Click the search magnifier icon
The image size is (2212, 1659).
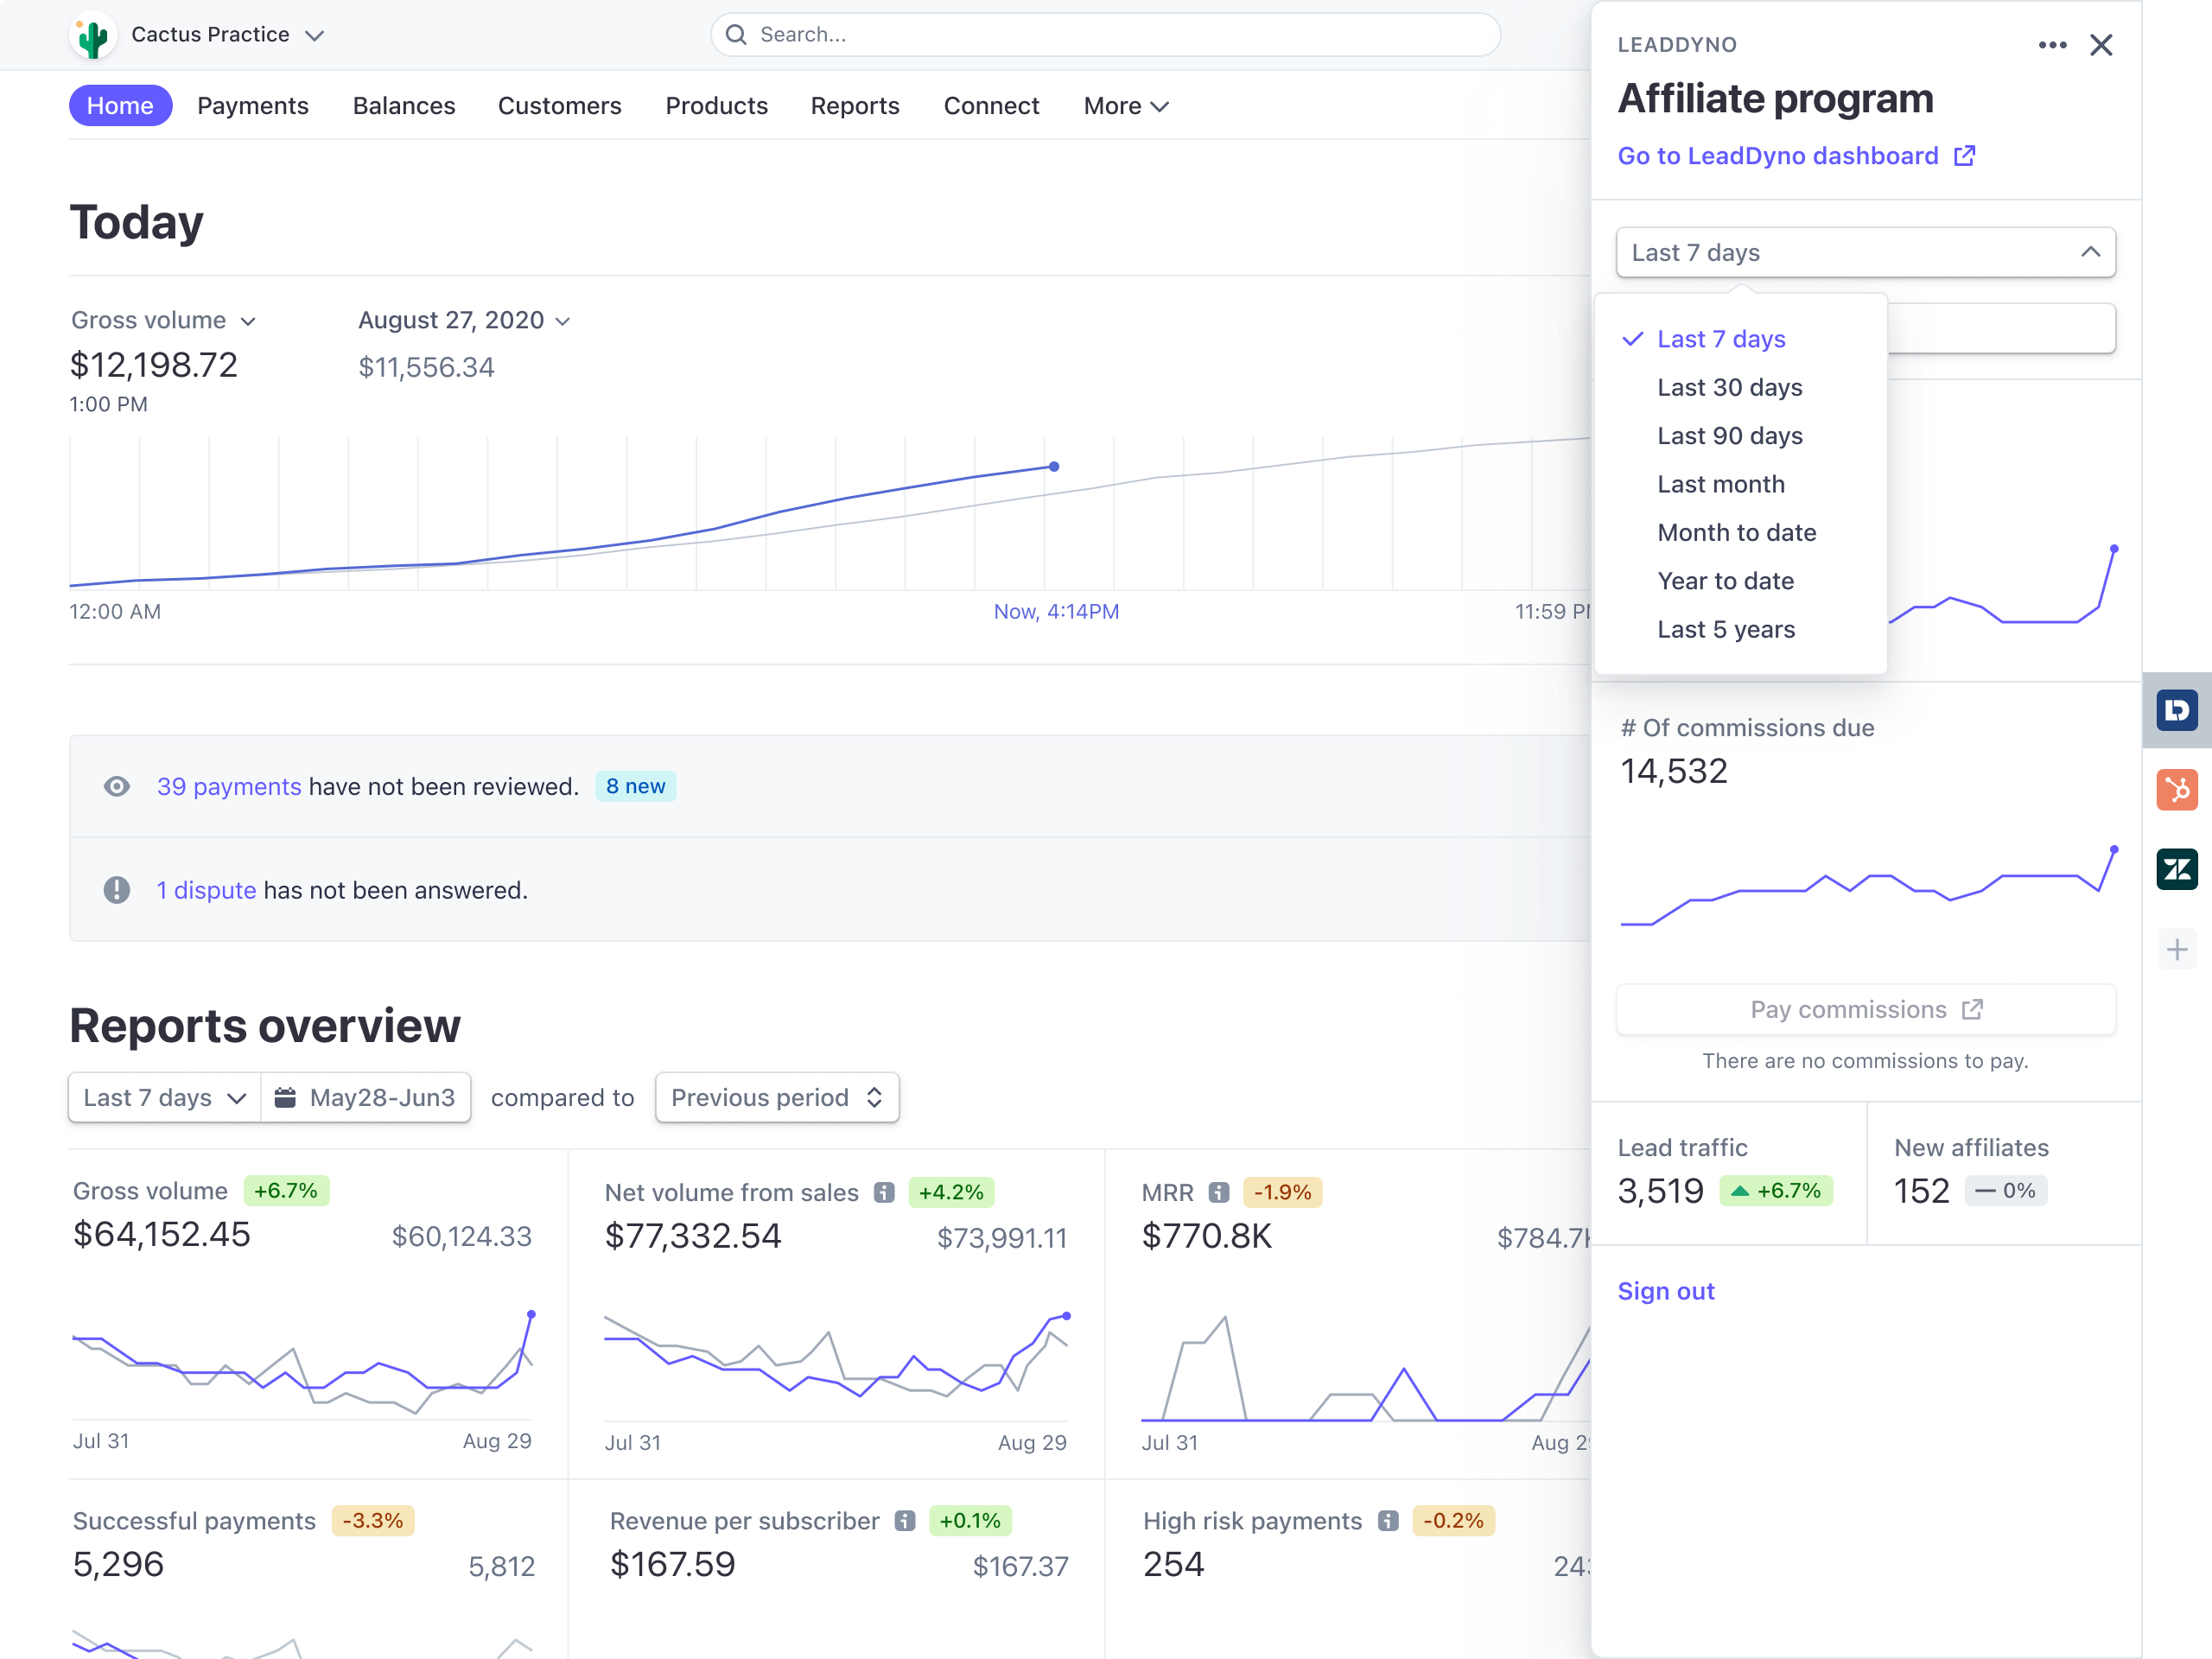[x=736, y=34]
